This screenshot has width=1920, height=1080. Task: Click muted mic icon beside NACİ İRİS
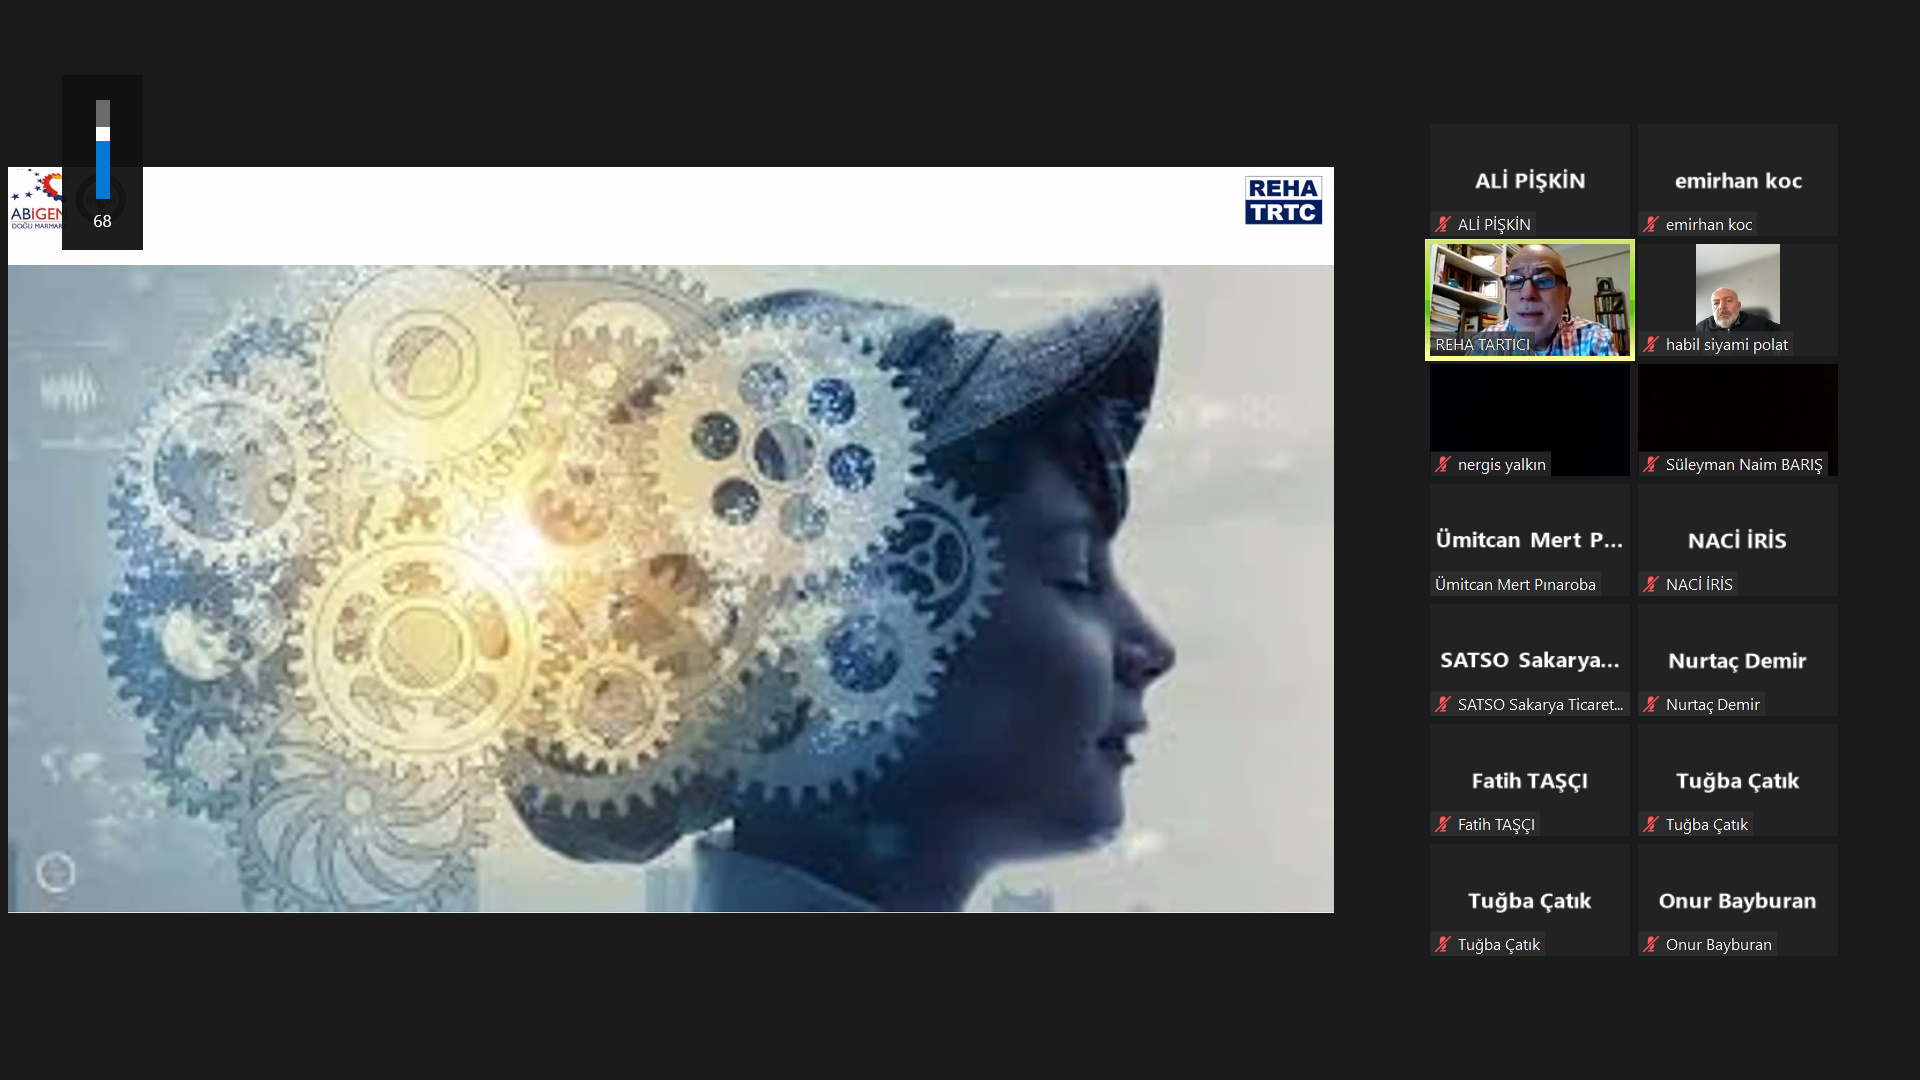tap(1651, 585)
